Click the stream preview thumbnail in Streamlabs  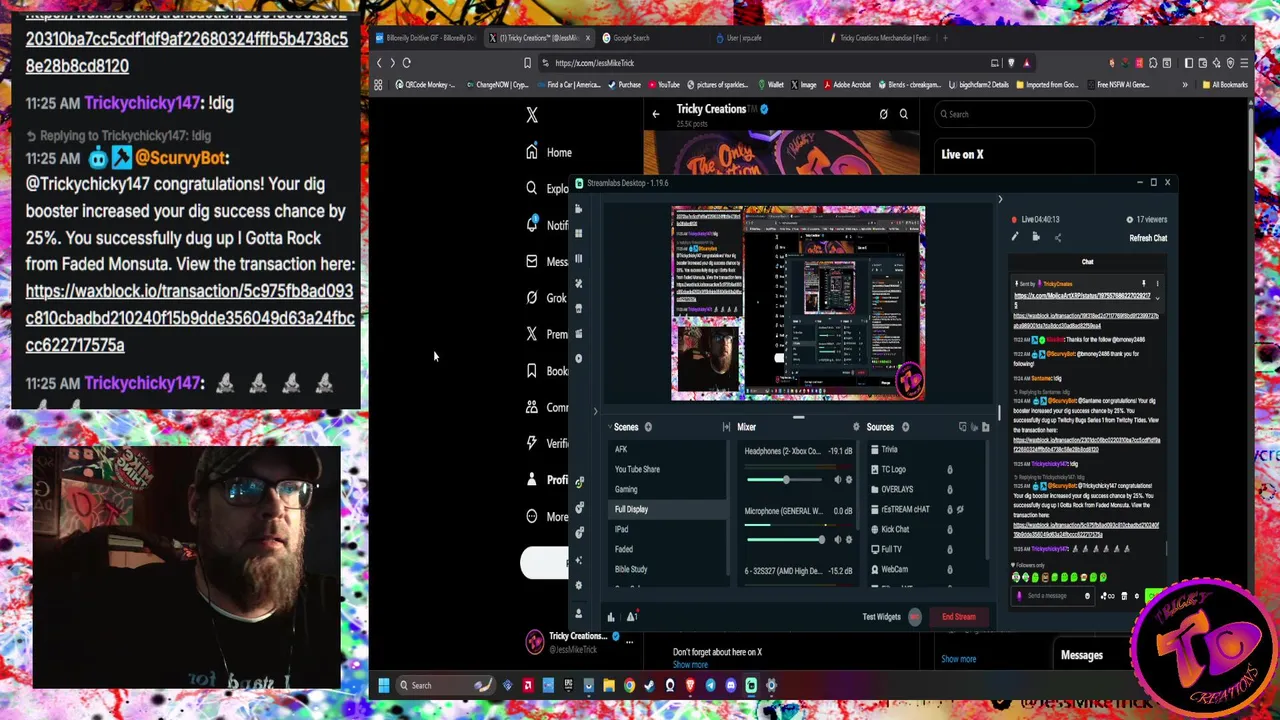[x=798, y=303]
